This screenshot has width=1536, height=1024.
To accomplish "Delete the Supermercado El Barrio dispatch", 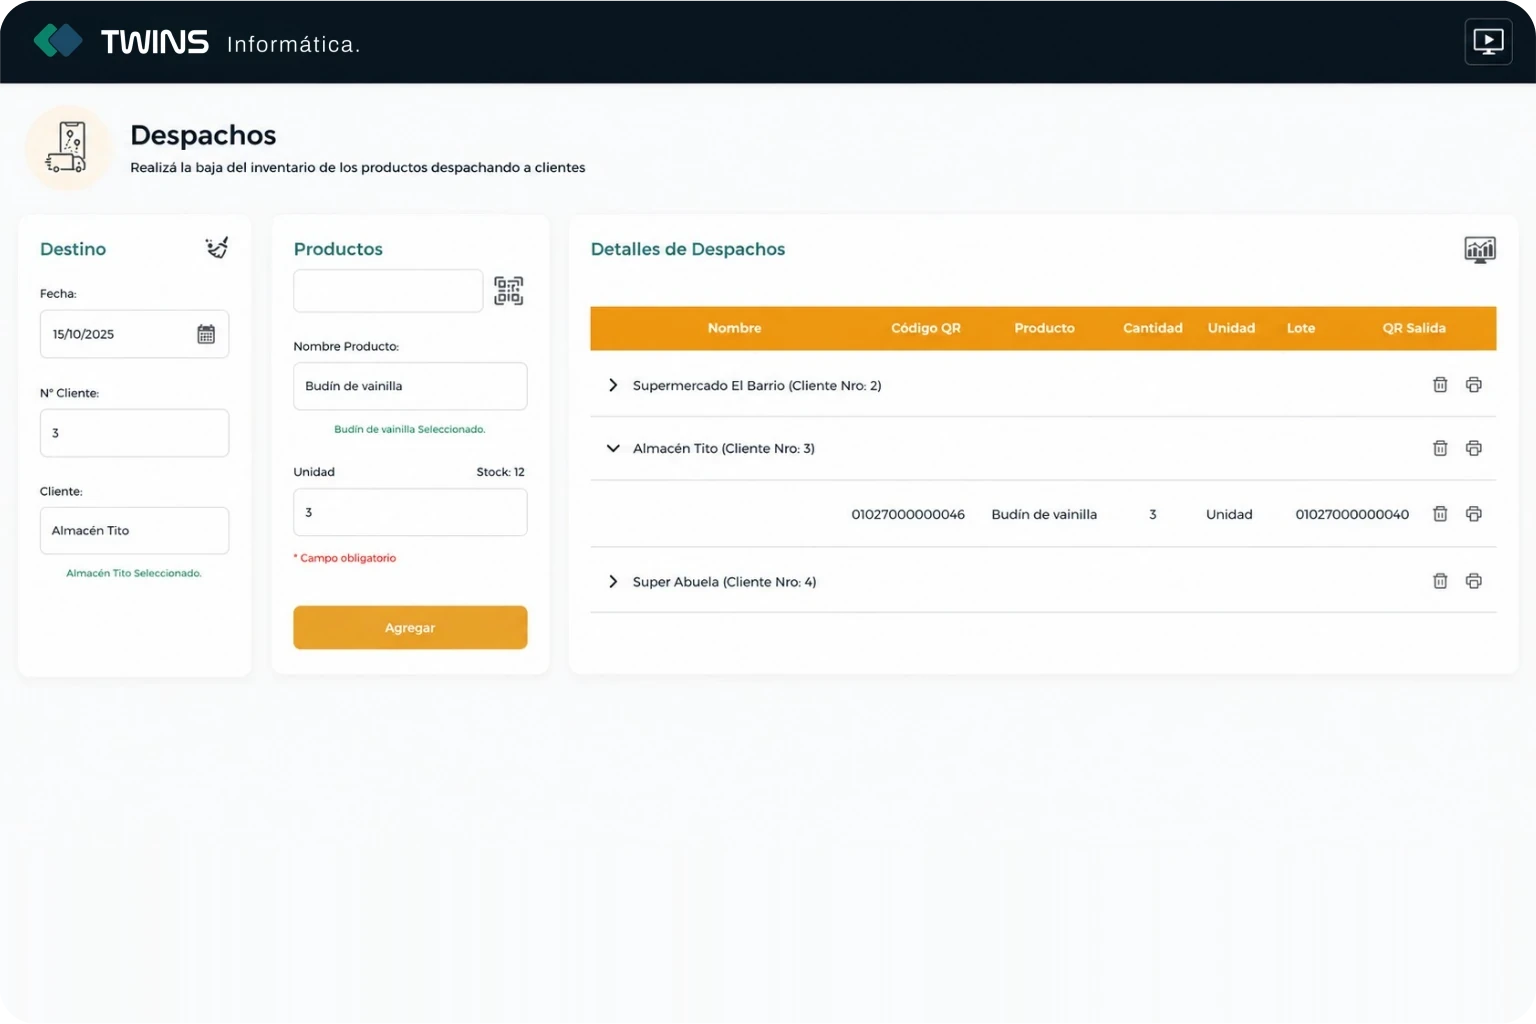I will click(x=1440, y=385).
